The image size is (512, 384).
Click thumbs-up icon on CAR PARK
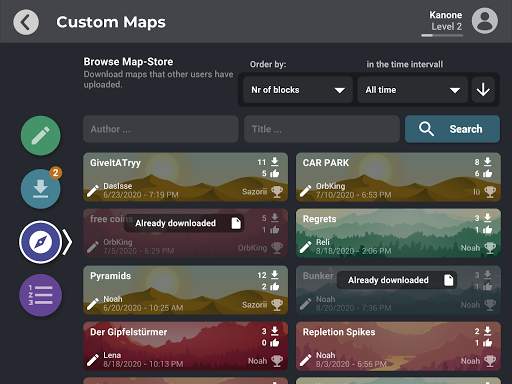487,173
